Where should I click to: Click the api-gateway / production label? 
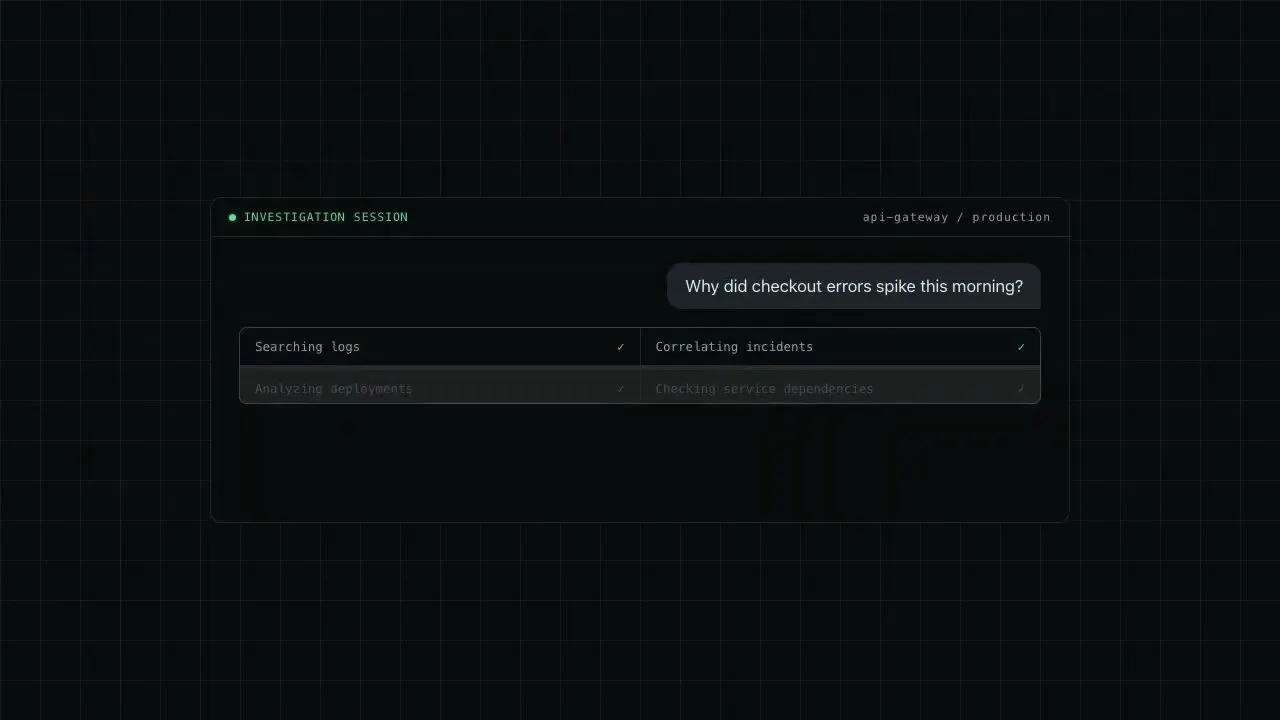click(956, 217)
